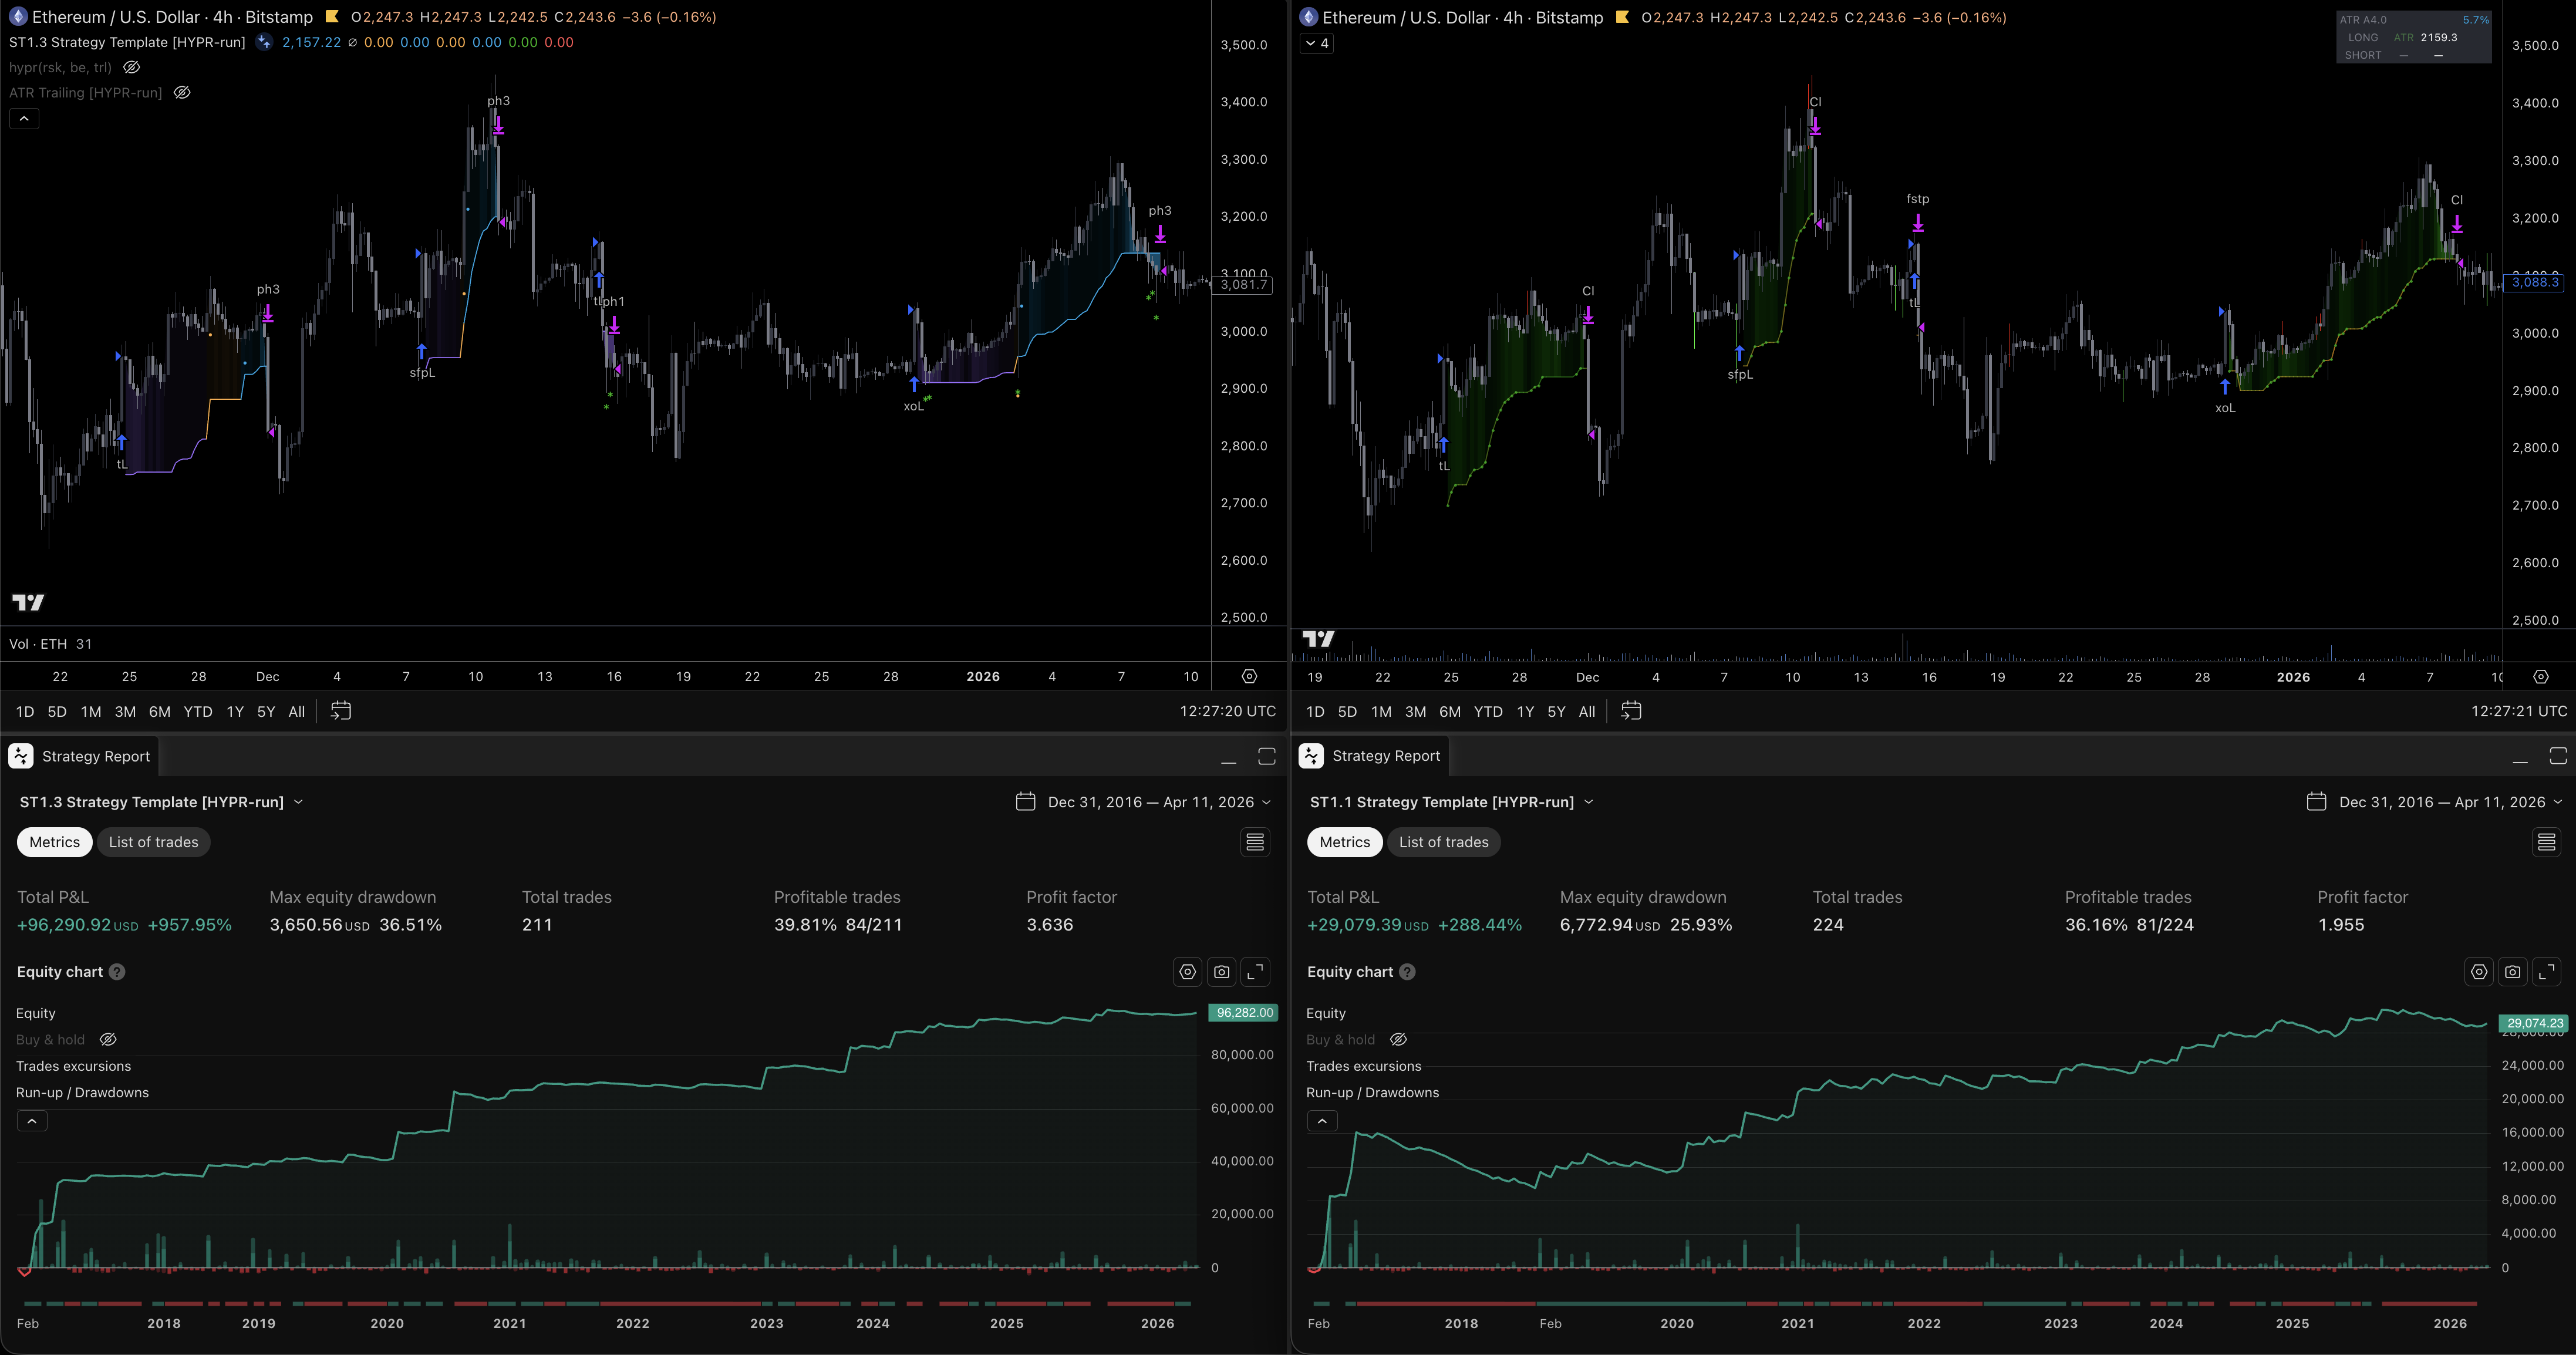Image resolution: width=2576 pixels, height=1355 pixels.
Task: Select All range in left chart
Action: 297,712
